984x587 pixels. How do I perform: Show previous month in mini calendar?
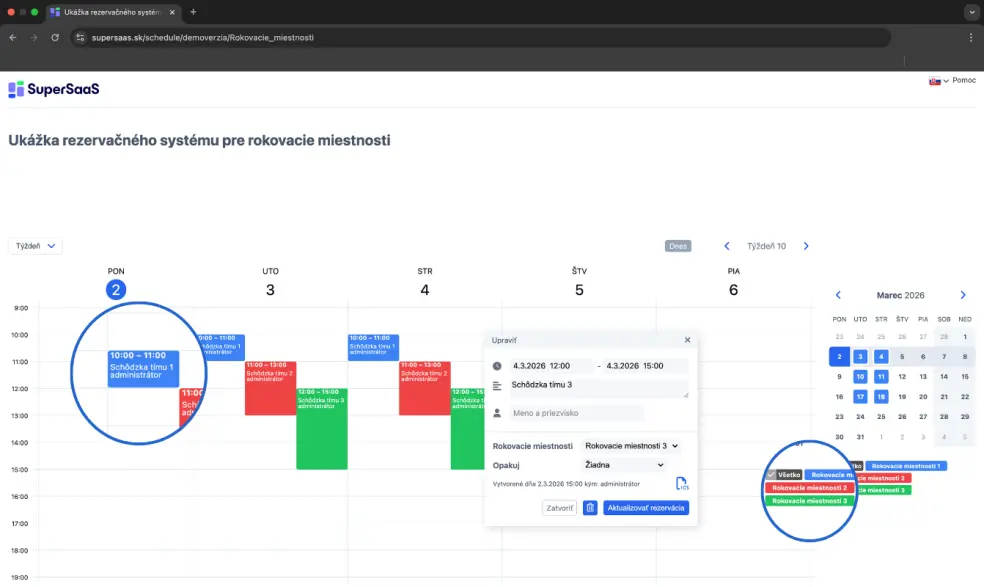tap(838, 295)
